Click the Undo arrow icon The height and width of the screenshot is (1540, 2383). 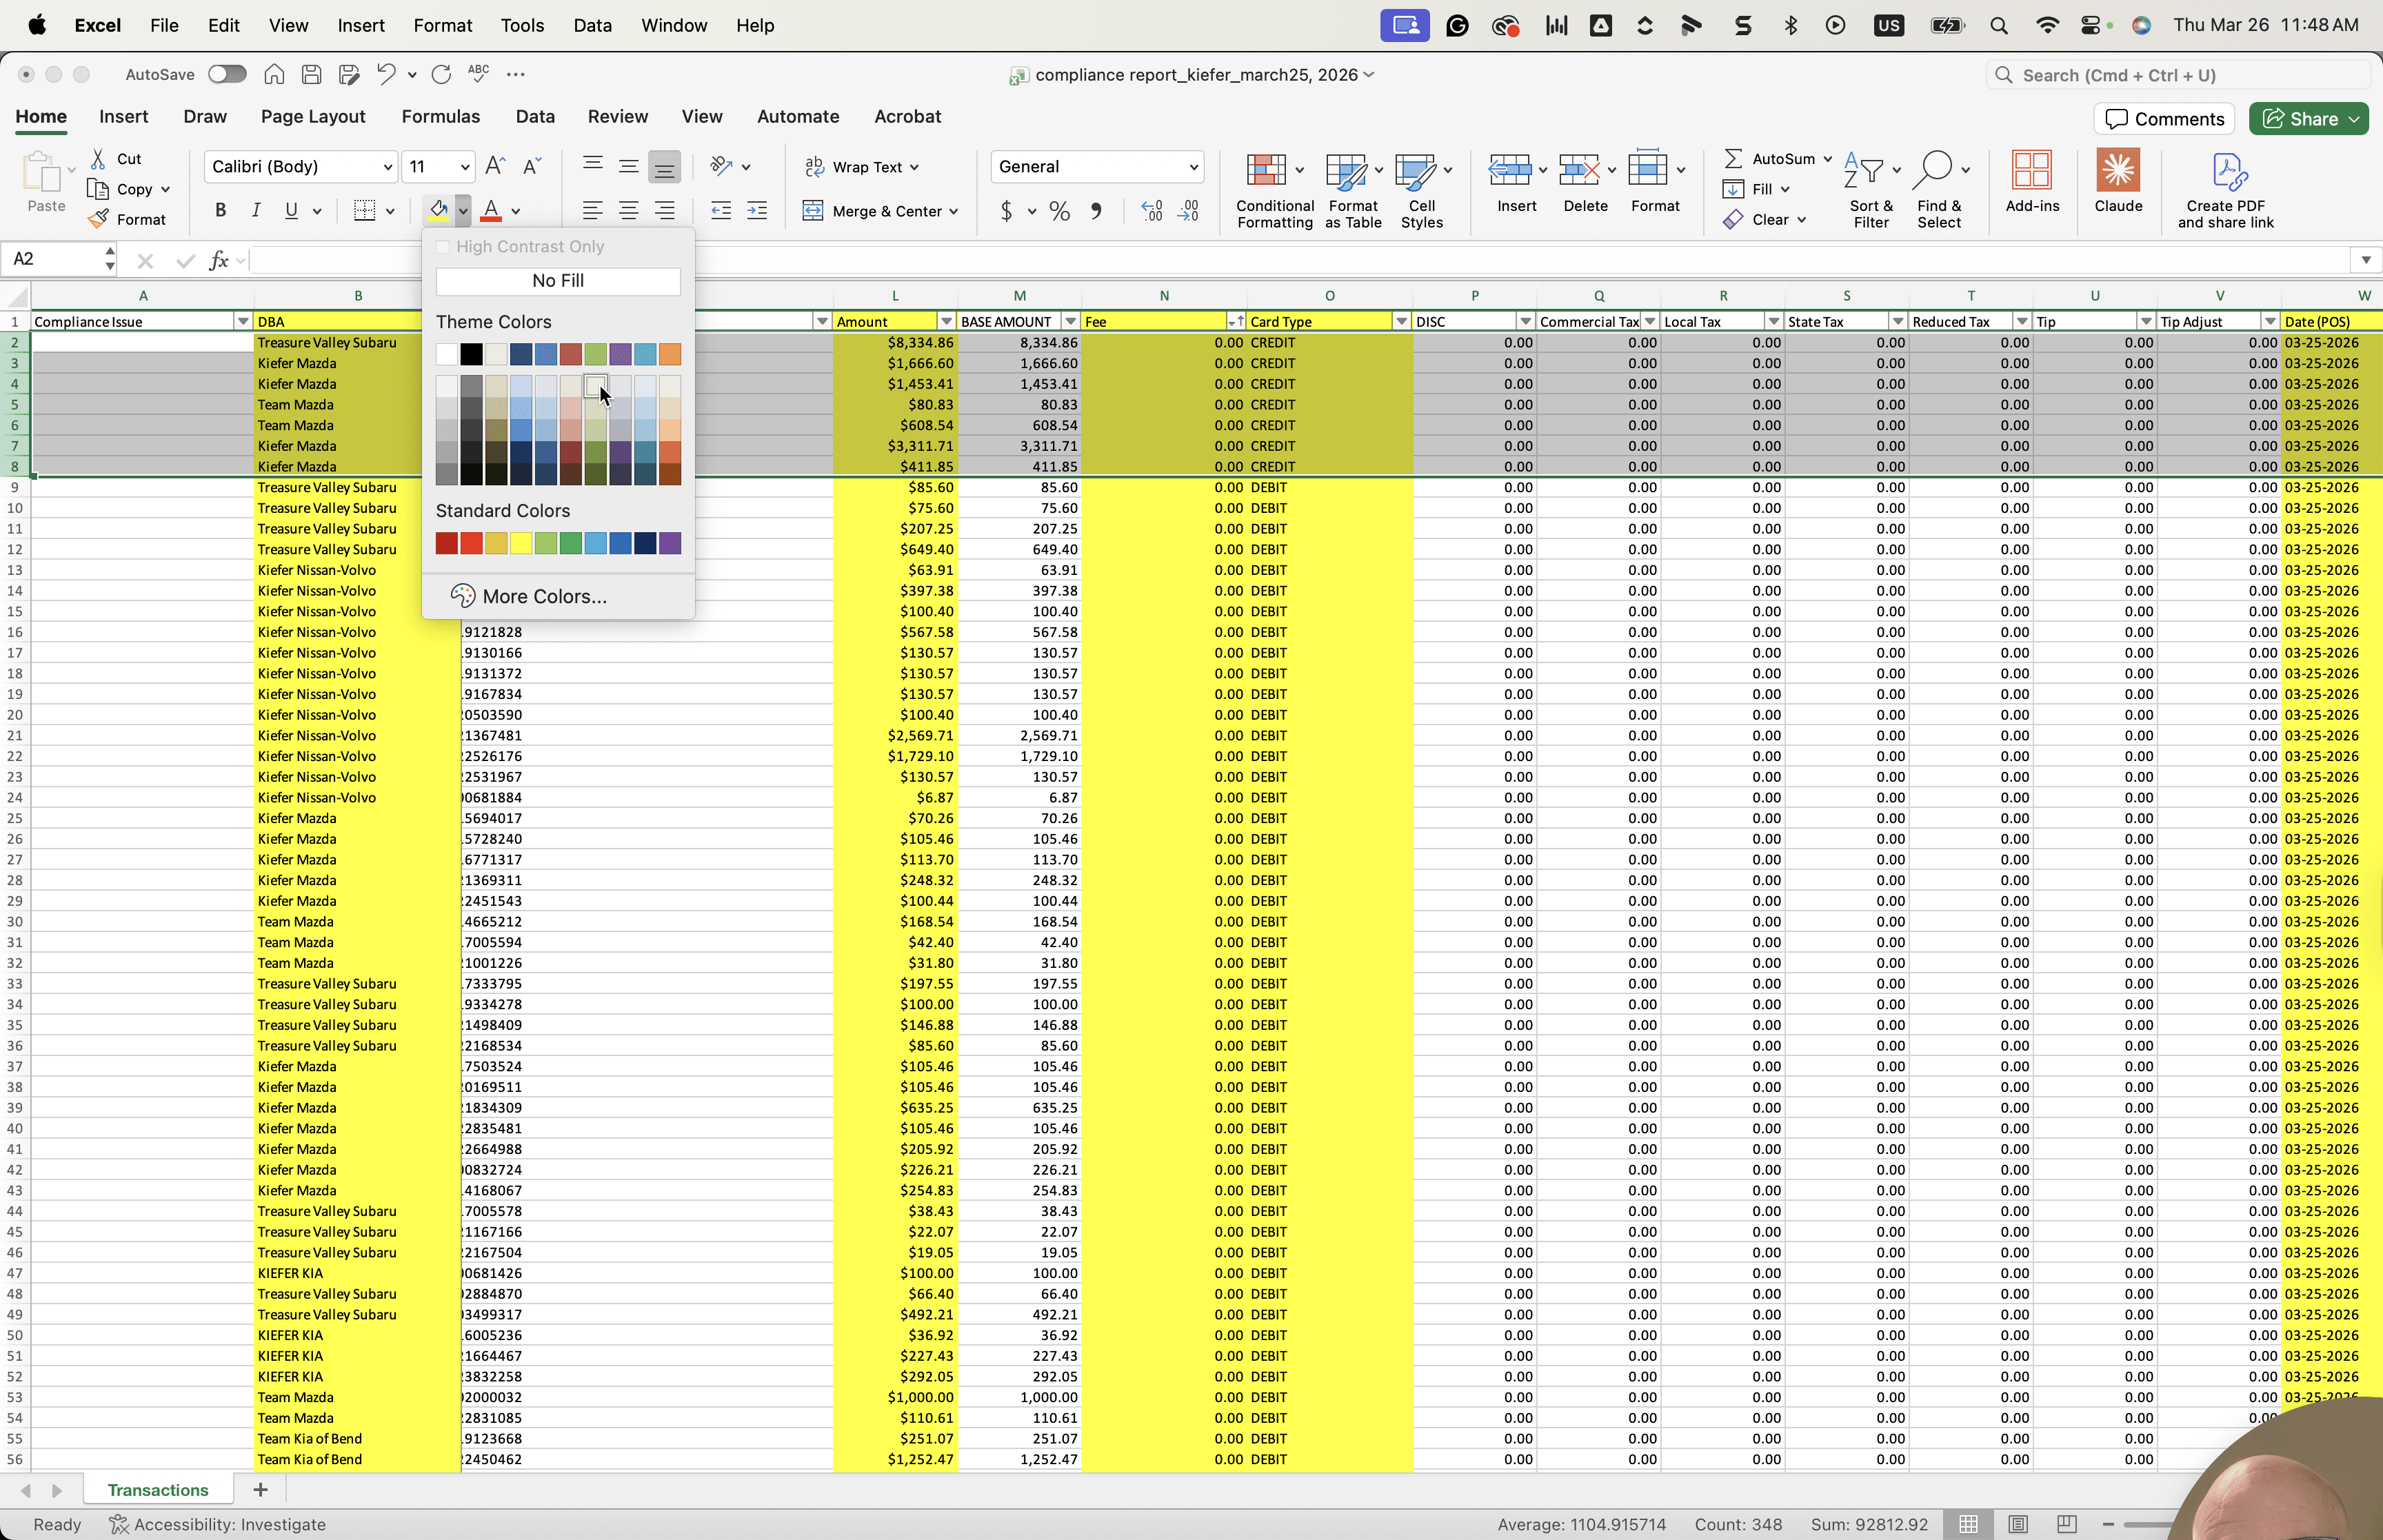pyautogui.click(x=385, y=74)
